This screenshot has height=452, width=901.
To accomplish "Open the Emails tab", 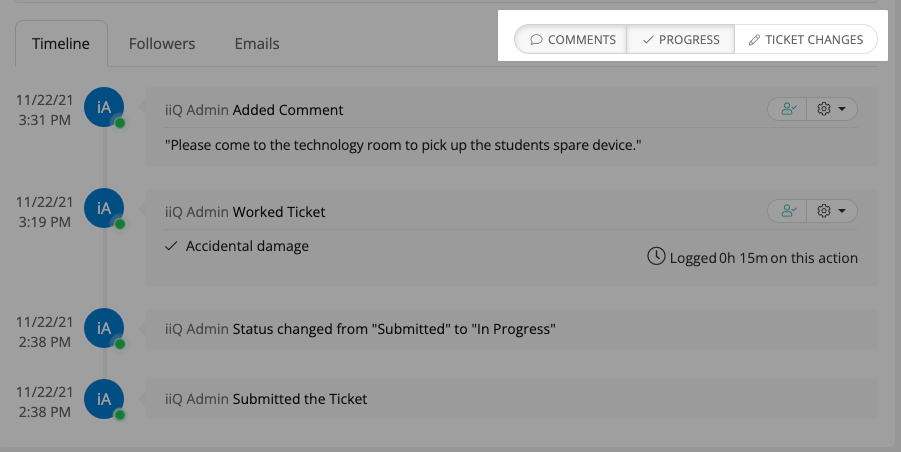I will [x=257, y=44].
